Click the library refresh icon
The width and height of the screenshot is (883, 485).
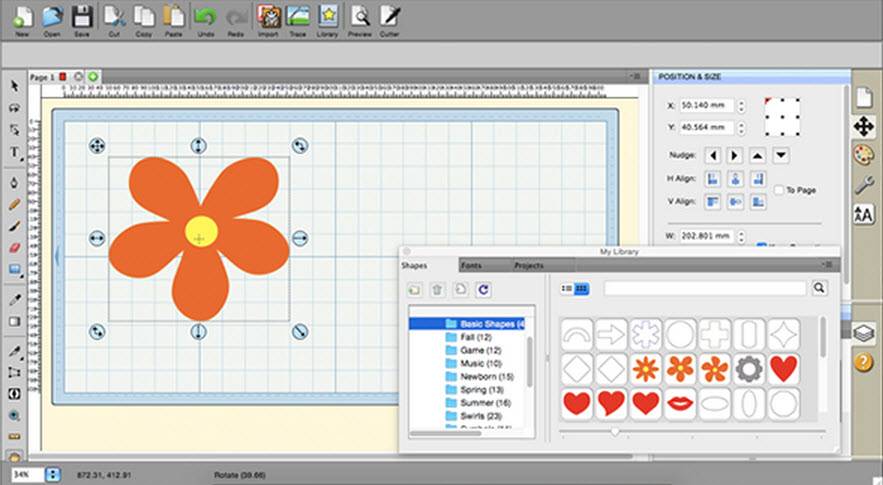[x=483, y=289]
